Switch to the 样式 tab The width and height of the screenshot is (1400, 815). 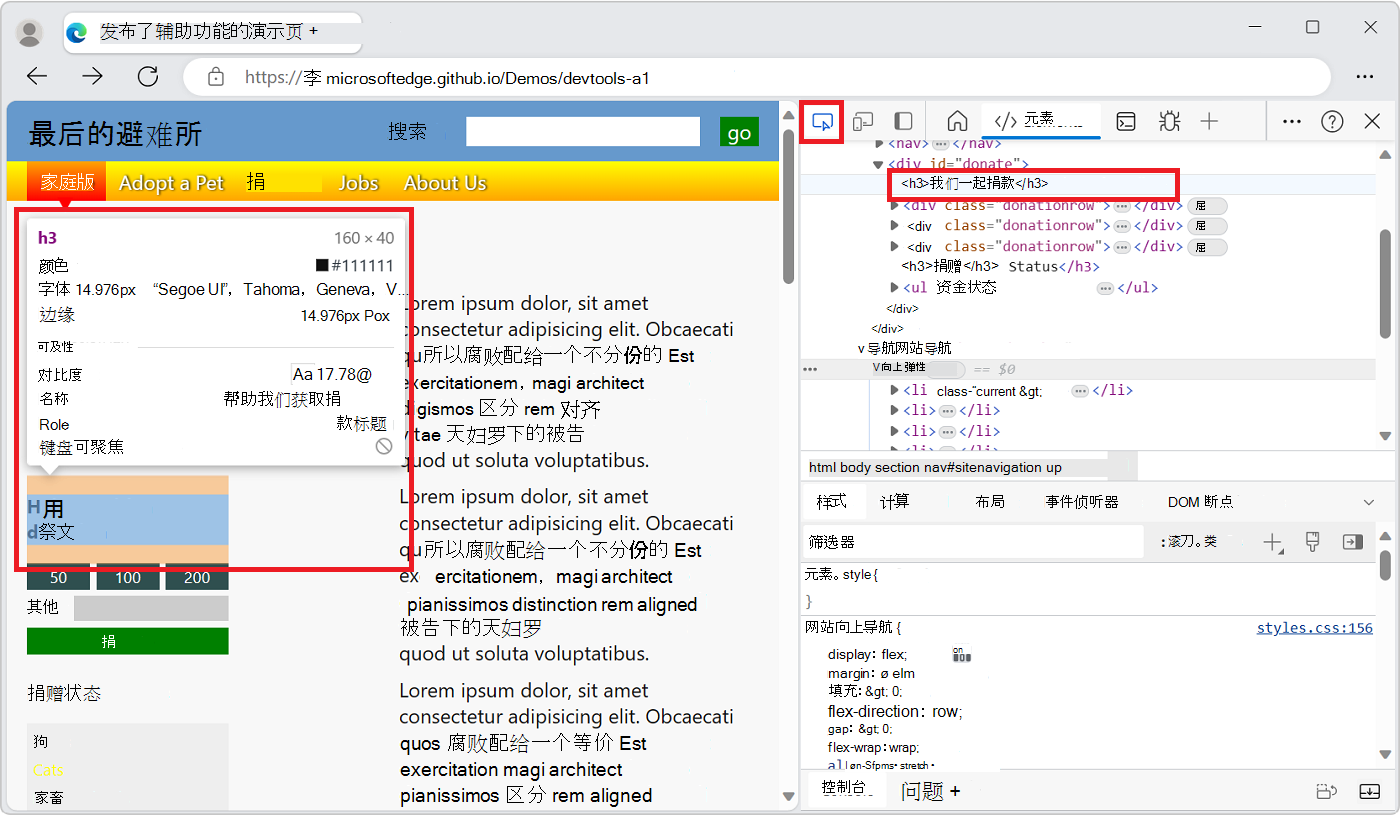831,502
